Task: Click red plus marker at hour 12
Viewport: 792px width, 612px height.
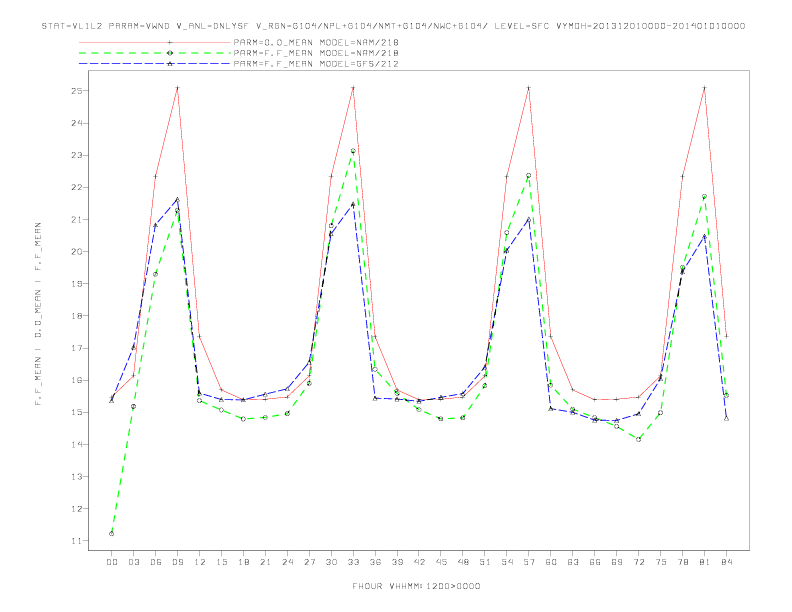Action: tap(200, 336)
